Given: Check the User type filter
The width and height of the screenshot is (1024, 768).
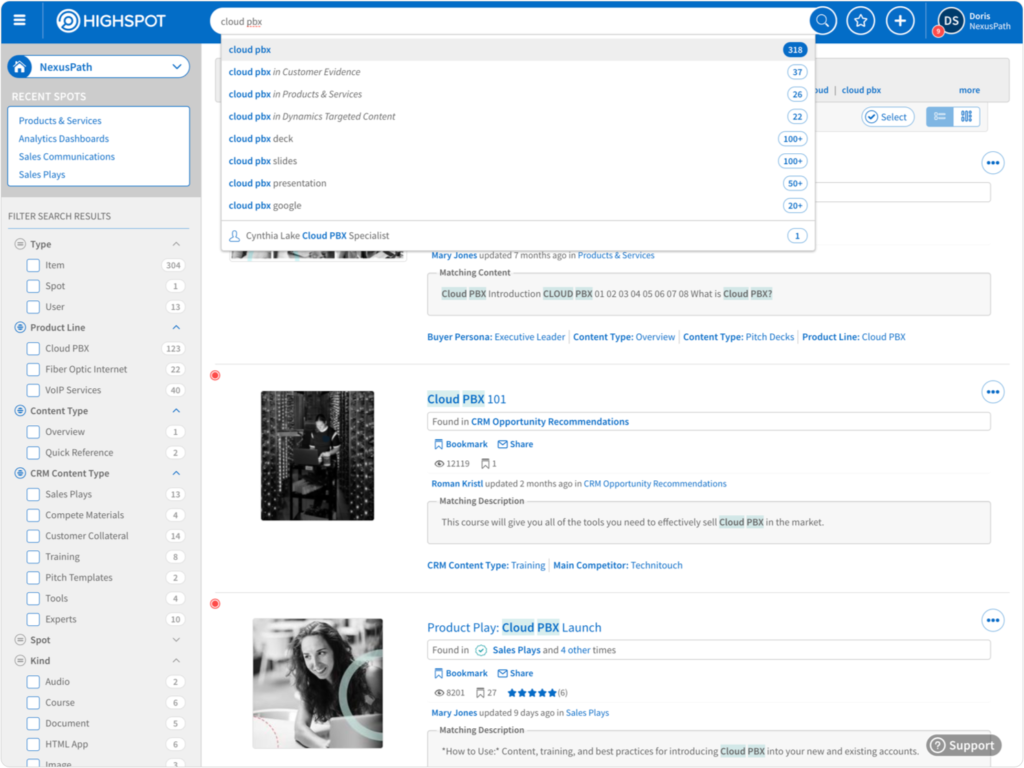Looking at the screenshot, I should [33, 307].
